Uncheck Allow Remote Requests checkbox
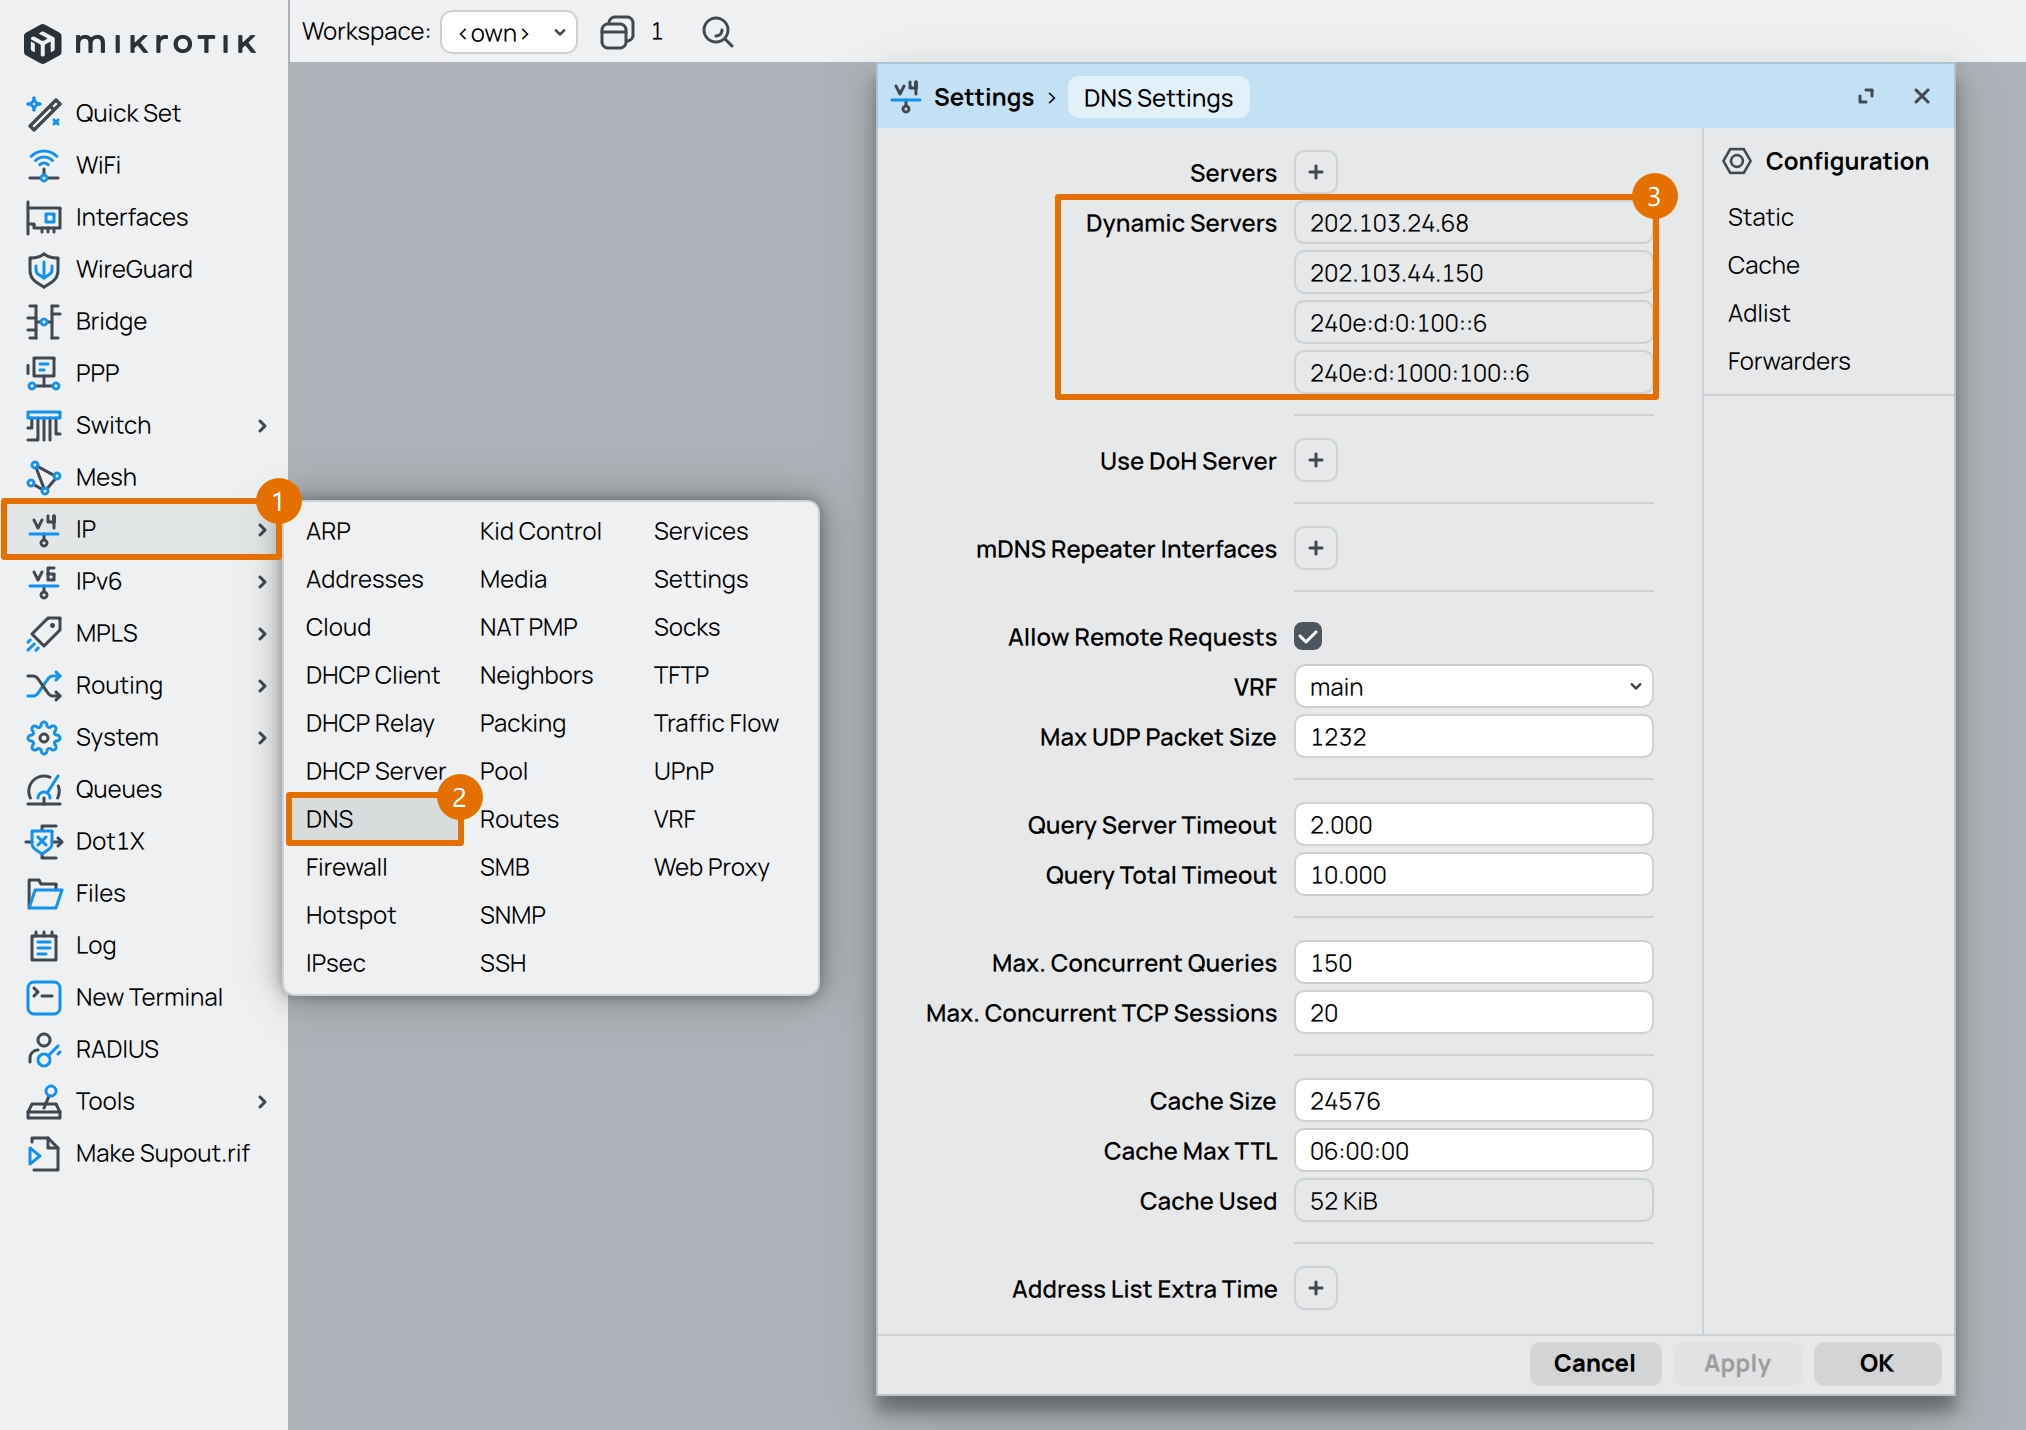The height and width of the screenshot is (1430, 2026). [1307, 636]
